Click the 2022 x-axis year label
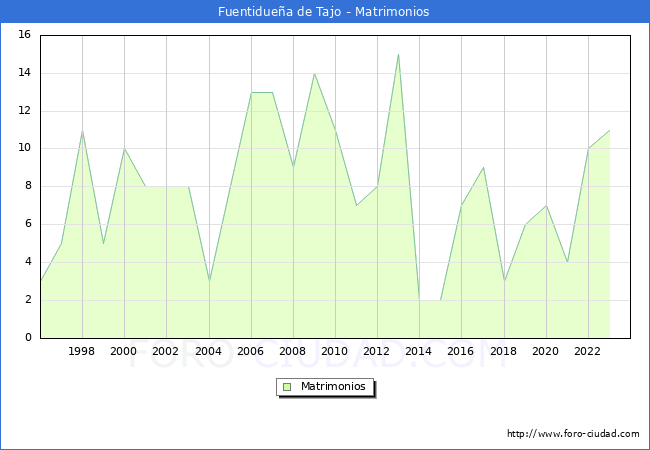This screenshot has height=450, width=650. click(x=588, y=352)
